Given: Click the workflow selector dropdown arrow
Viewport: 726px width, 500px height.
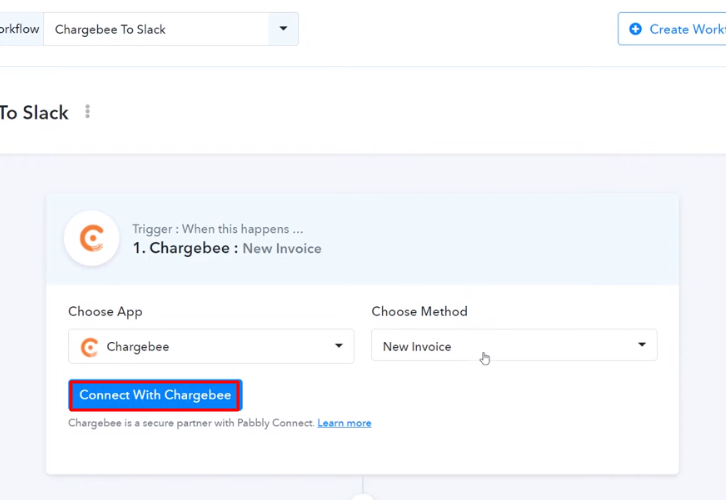Looking at the screenshot, I should (x=283, y=29).
